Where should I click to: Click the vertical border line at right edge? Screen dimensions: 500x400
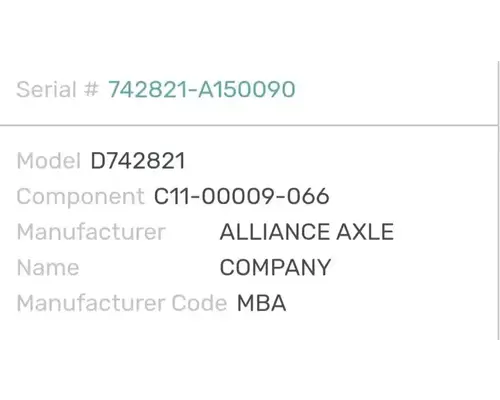pos(499,200)
